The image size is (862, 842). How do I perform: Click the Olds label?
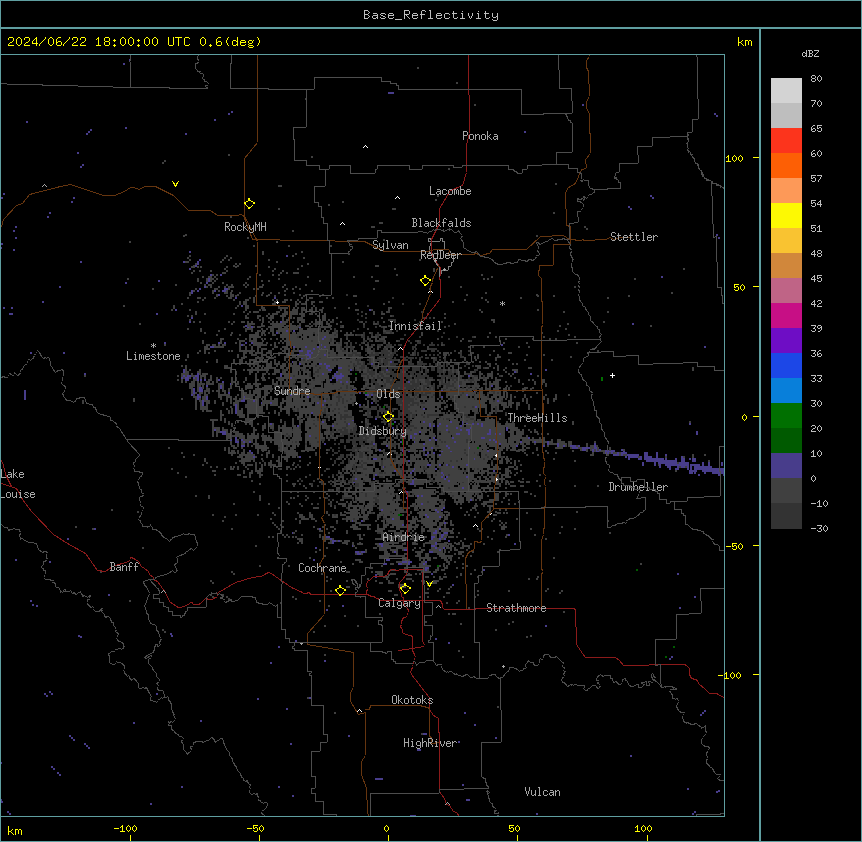coord(388,394)
